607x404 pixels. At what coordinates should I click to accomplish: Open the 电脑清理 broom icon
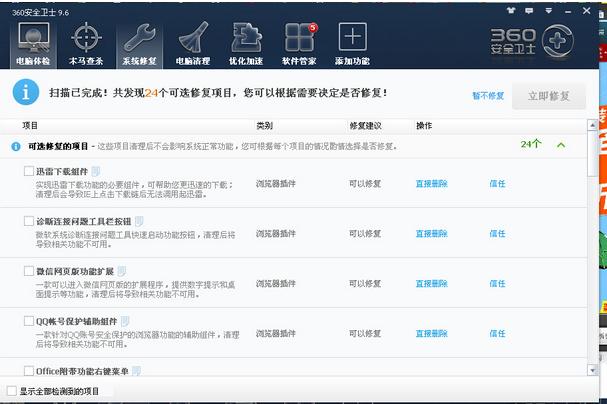(193, 43)
